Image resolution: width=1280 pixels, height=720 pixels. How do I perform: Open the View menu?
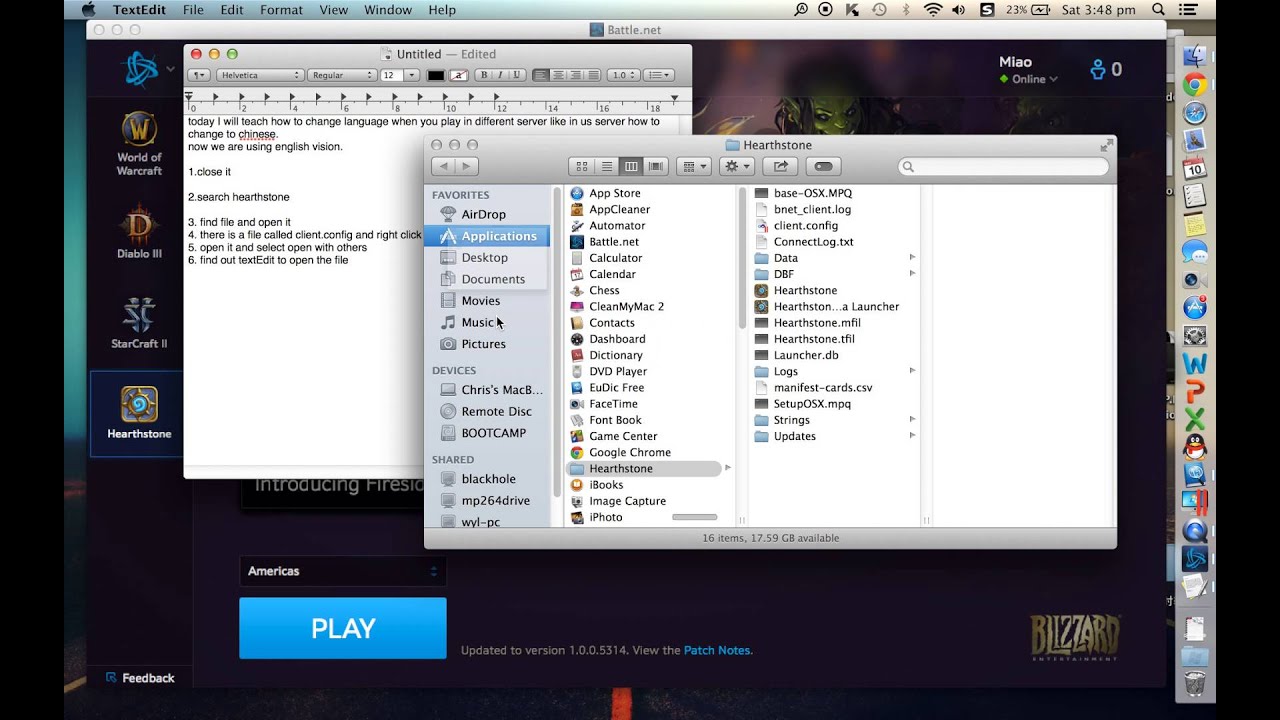pyautogui.click(x=332, y=10)
